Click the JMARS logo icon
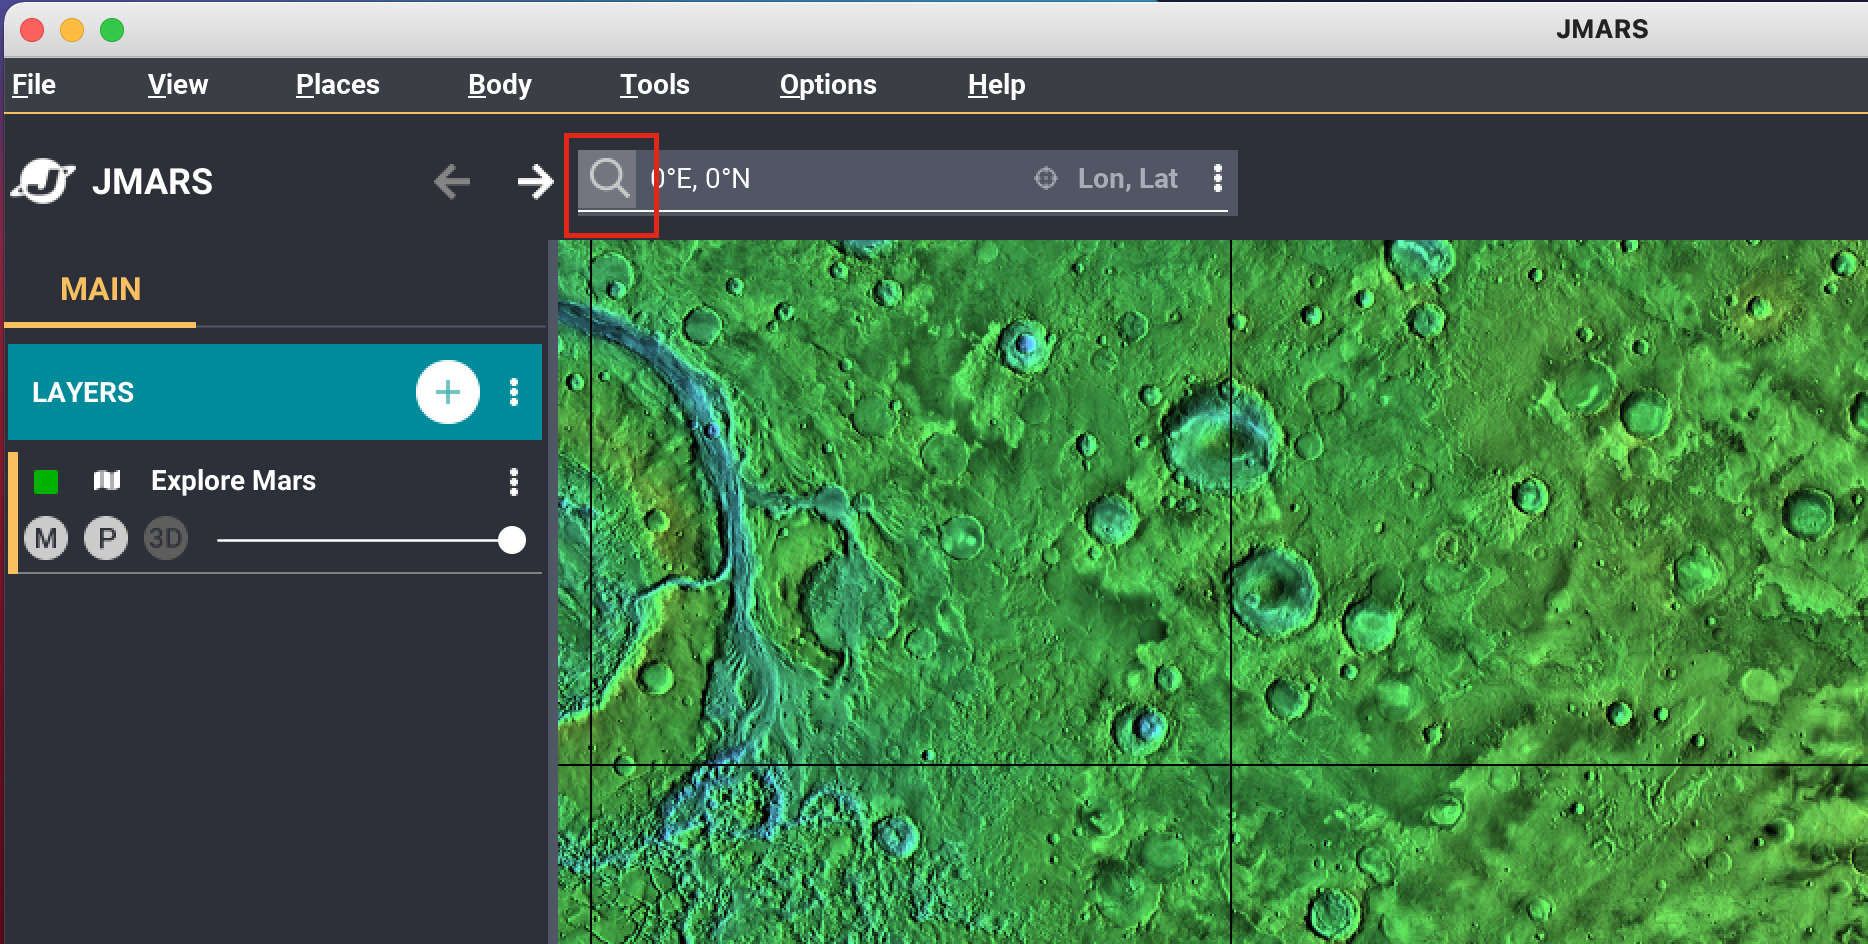Screen dimensions: 1868x944 tap(43, 181)
